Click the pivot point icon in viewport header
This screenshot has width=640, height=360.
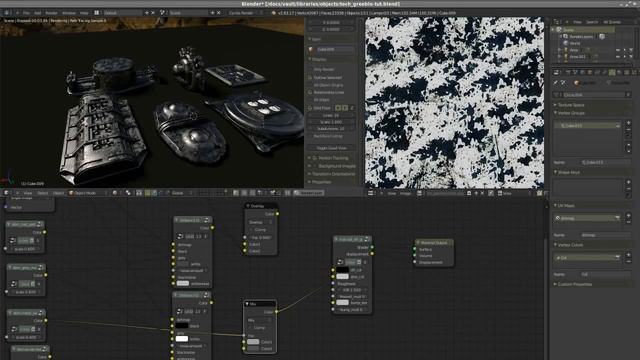[128, 193]
